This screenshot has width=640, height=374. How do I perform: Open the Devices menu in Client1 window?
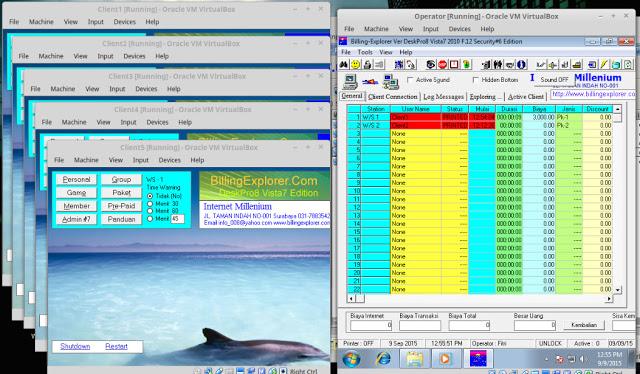(x=124, y=22)
